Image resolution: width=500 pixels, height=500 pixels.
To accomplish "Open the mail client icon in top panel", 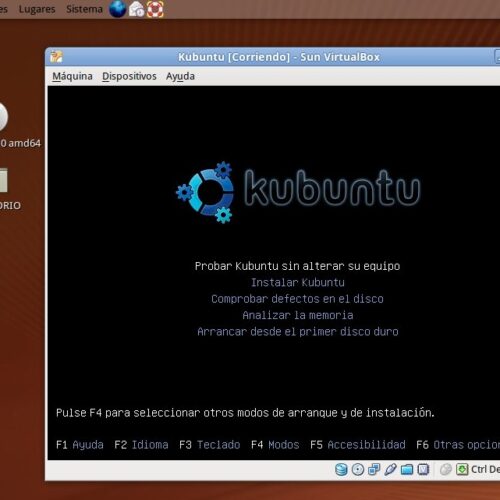I will coord(137,9).
